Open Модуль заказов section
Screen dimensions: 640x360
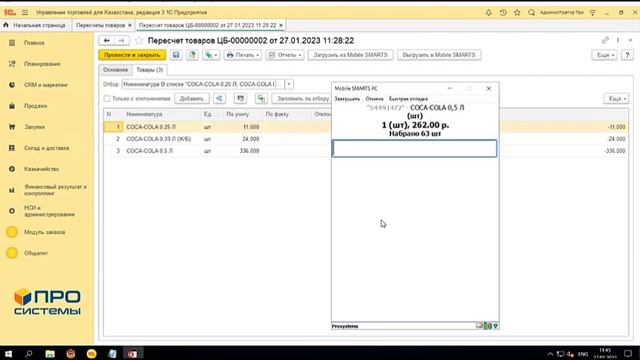coord(44,232)
